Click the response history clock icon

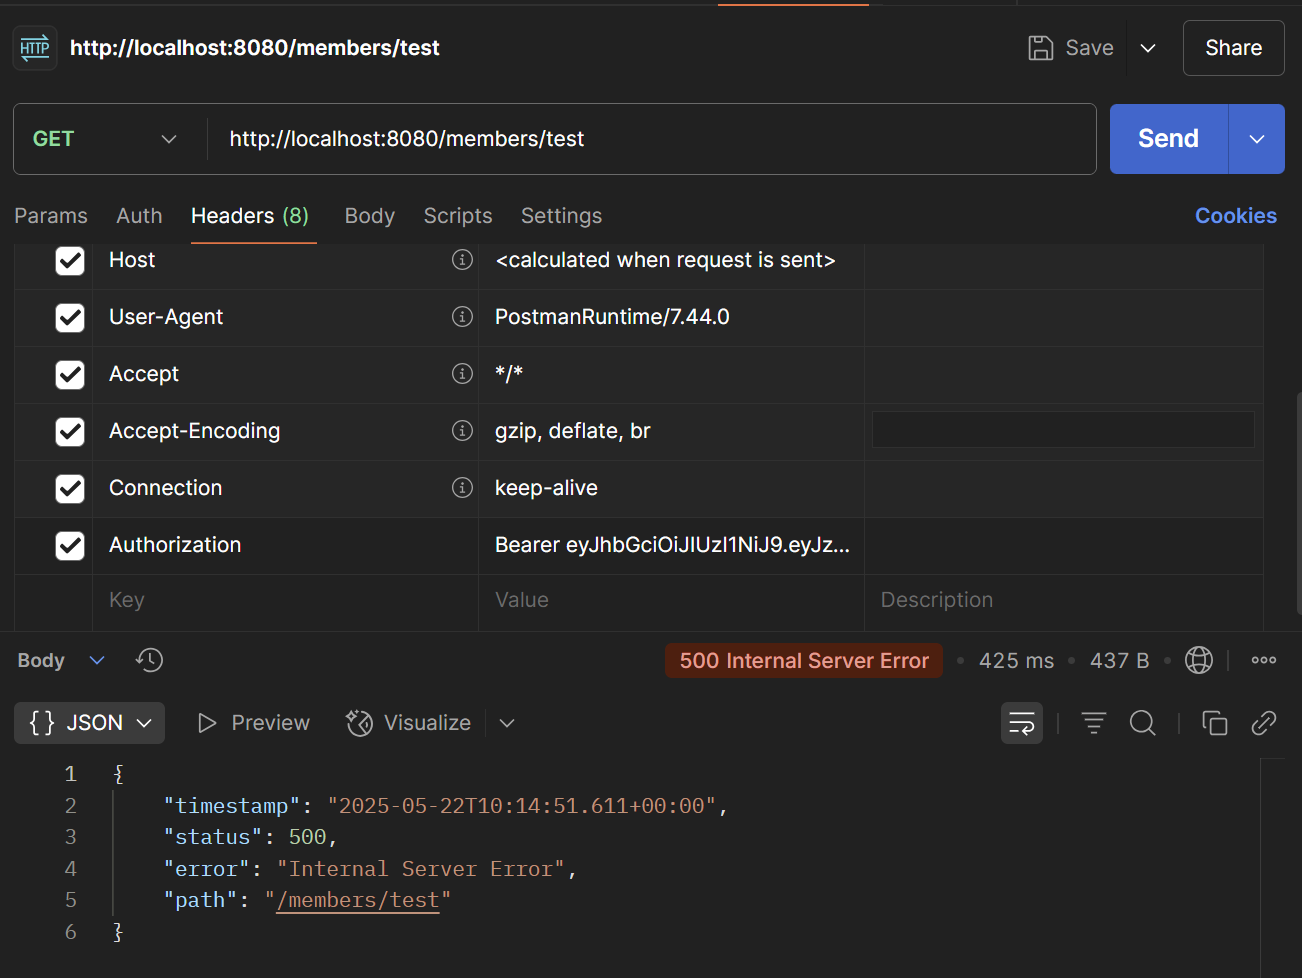150,660
